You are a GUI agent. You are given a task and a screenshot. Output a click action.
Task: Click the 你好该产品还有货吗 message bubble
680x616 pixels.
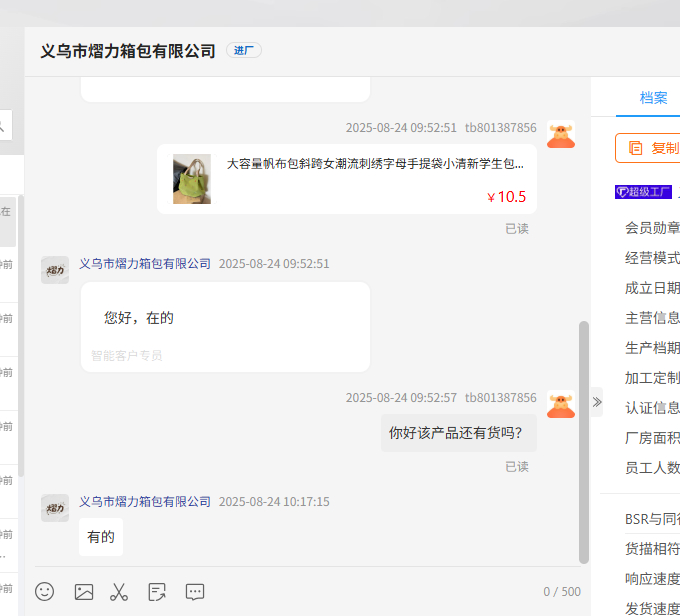click(458, 433)
